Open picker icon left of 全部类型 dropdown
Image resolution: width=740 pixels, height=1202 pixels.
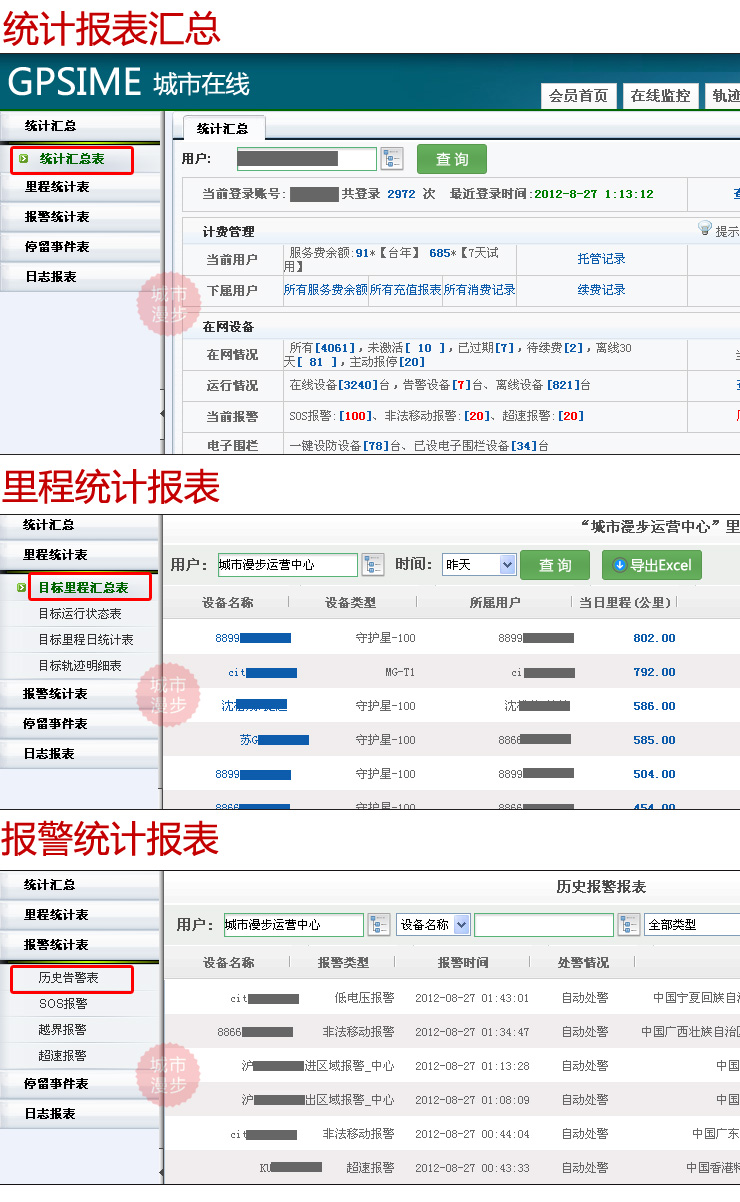click(629, 925)
